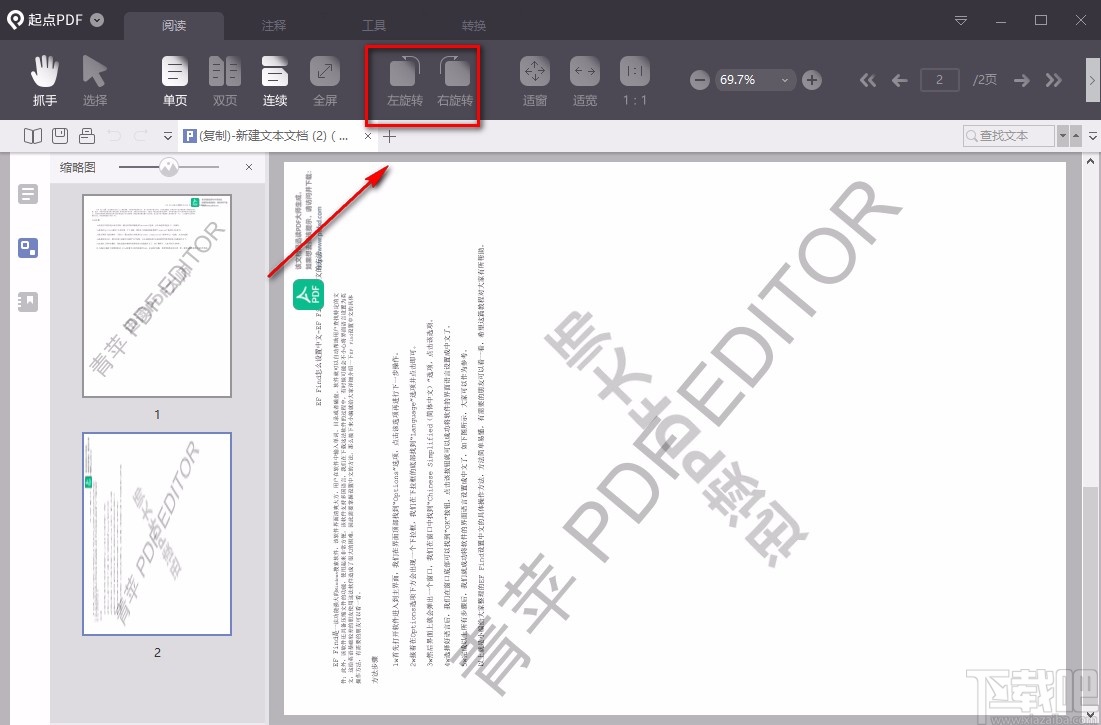Switch to the 注释 (annotate) tab
The width and height of the screenshot is (1101, 725).
[x=273, y=25]
